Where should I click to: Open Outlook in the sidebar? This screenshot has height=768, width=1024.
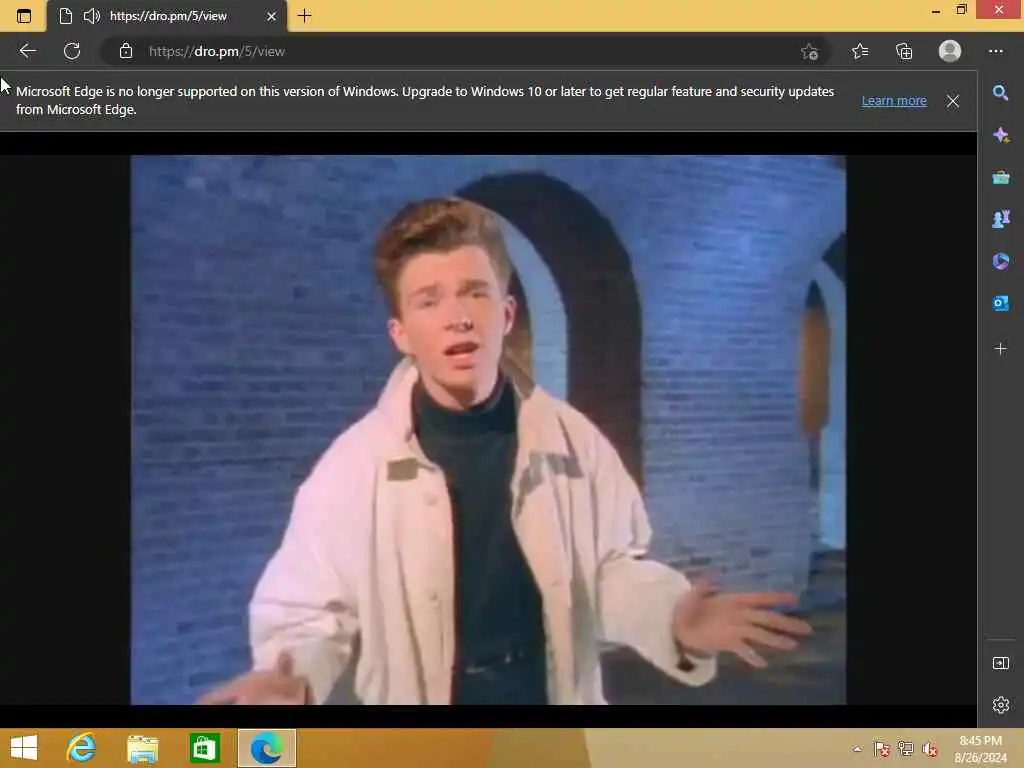coord(1000,303)
